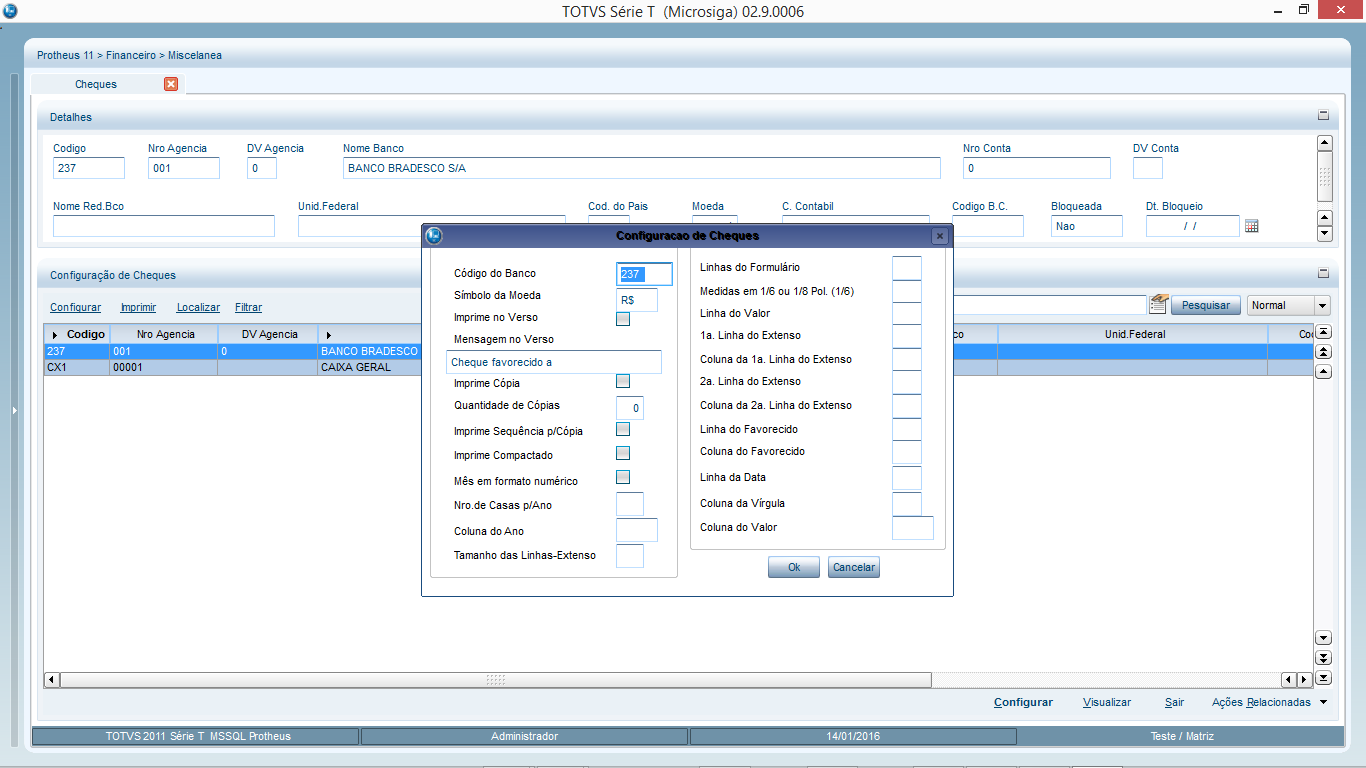Click Cancelar in the dialog

(x=854, y=567)
